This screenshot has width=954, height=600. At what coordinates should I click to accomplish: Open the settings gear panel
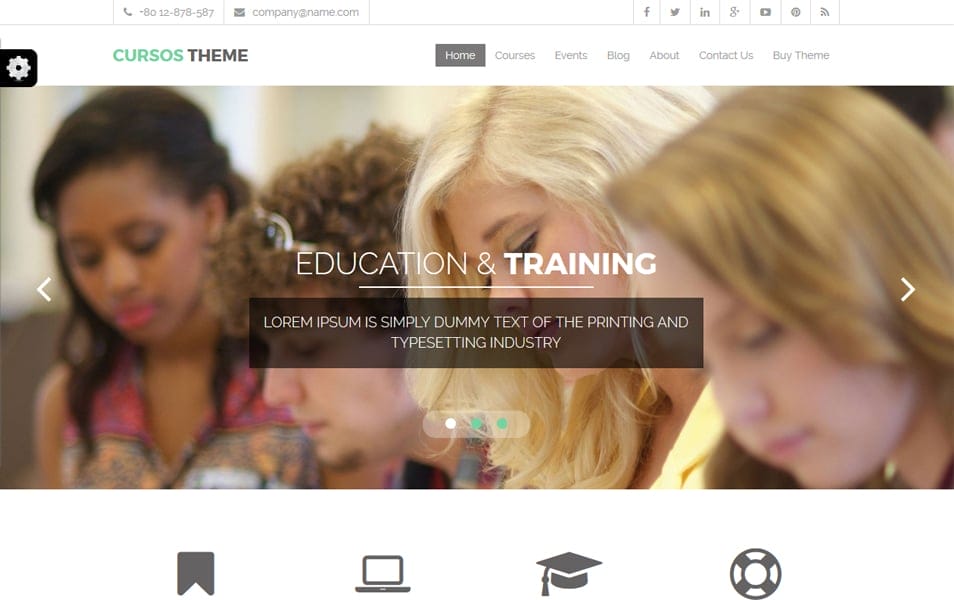point(18,68)
